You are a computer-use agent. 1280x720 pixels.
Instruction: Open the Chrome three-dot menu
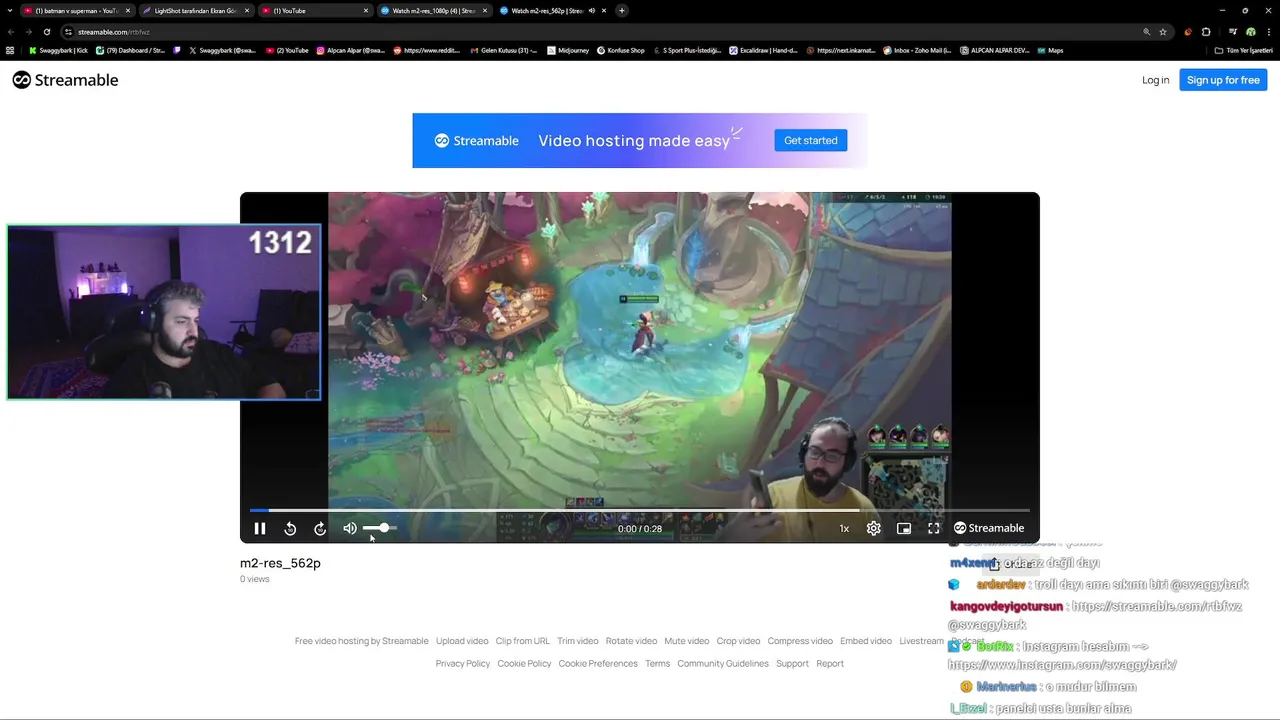tap(1269, 32)
